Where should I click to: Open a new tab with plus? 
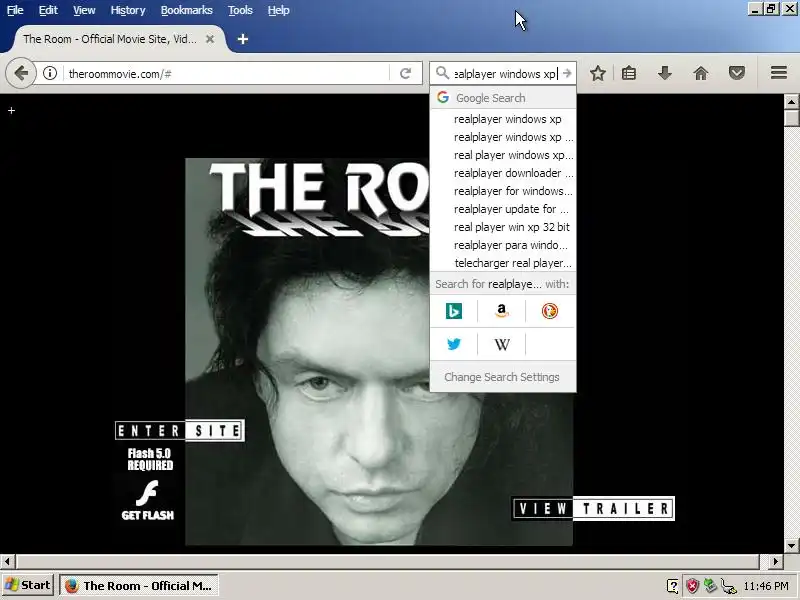(x=243, y=39)
